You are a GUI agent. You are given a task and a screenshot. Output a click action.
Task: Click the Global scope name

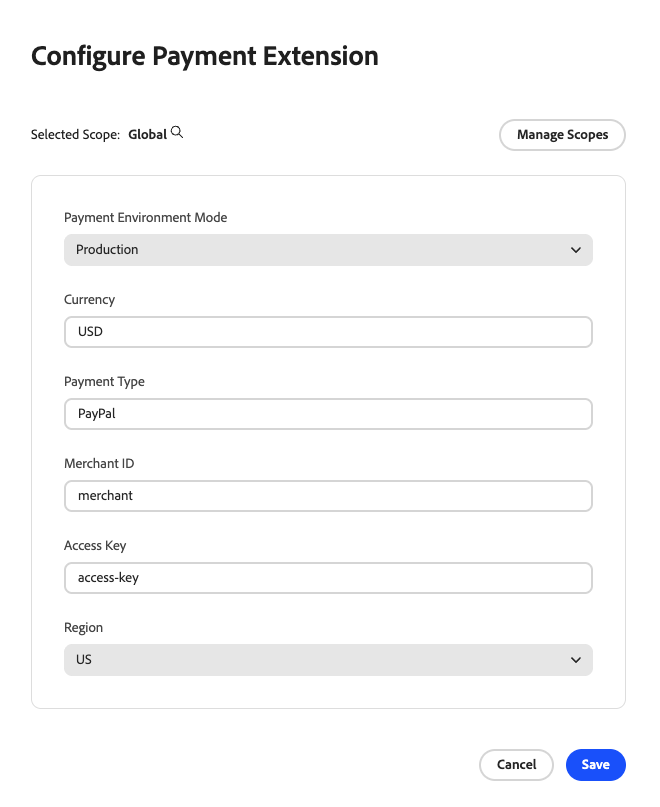147,135
